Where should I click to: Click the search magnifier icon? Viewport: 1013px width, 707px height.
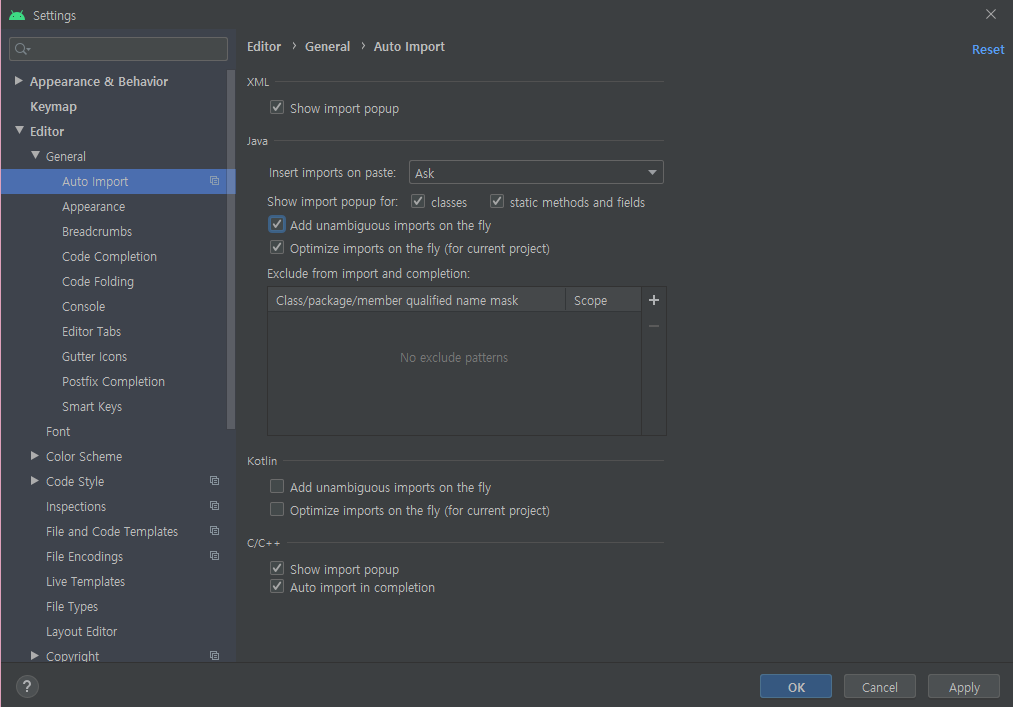click(22, 48)
